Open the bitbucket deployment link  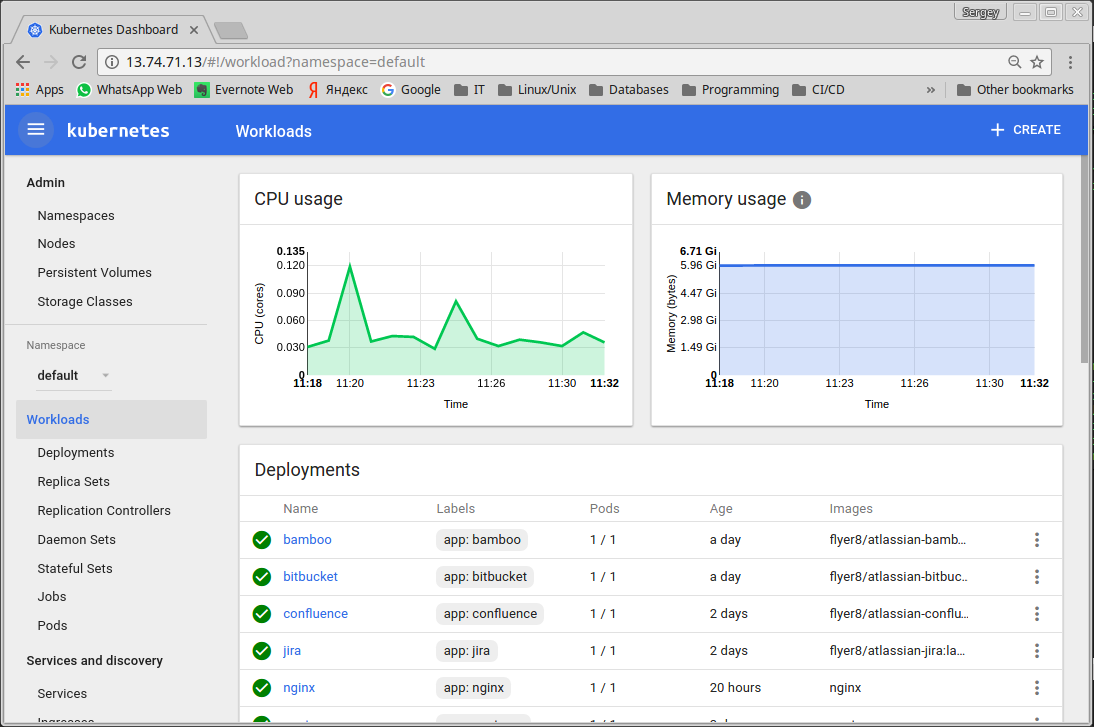[x=310, y=577]
